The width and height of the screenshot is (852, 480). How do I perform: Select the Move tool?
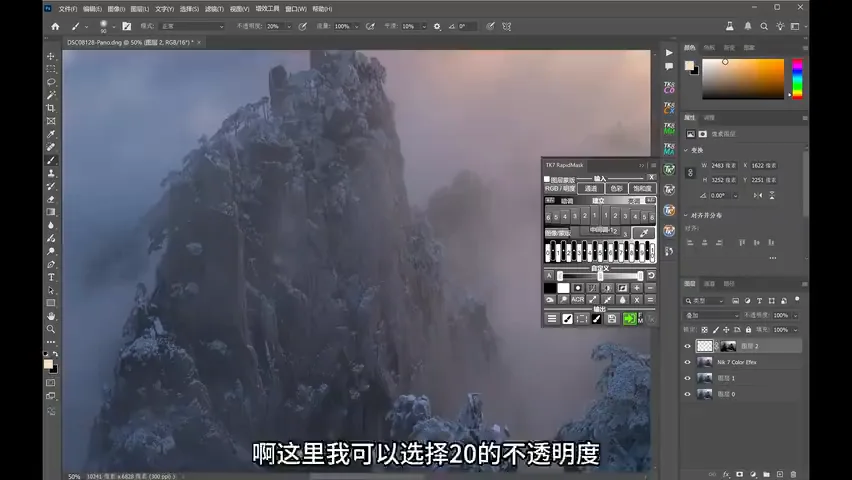(51, 56)
